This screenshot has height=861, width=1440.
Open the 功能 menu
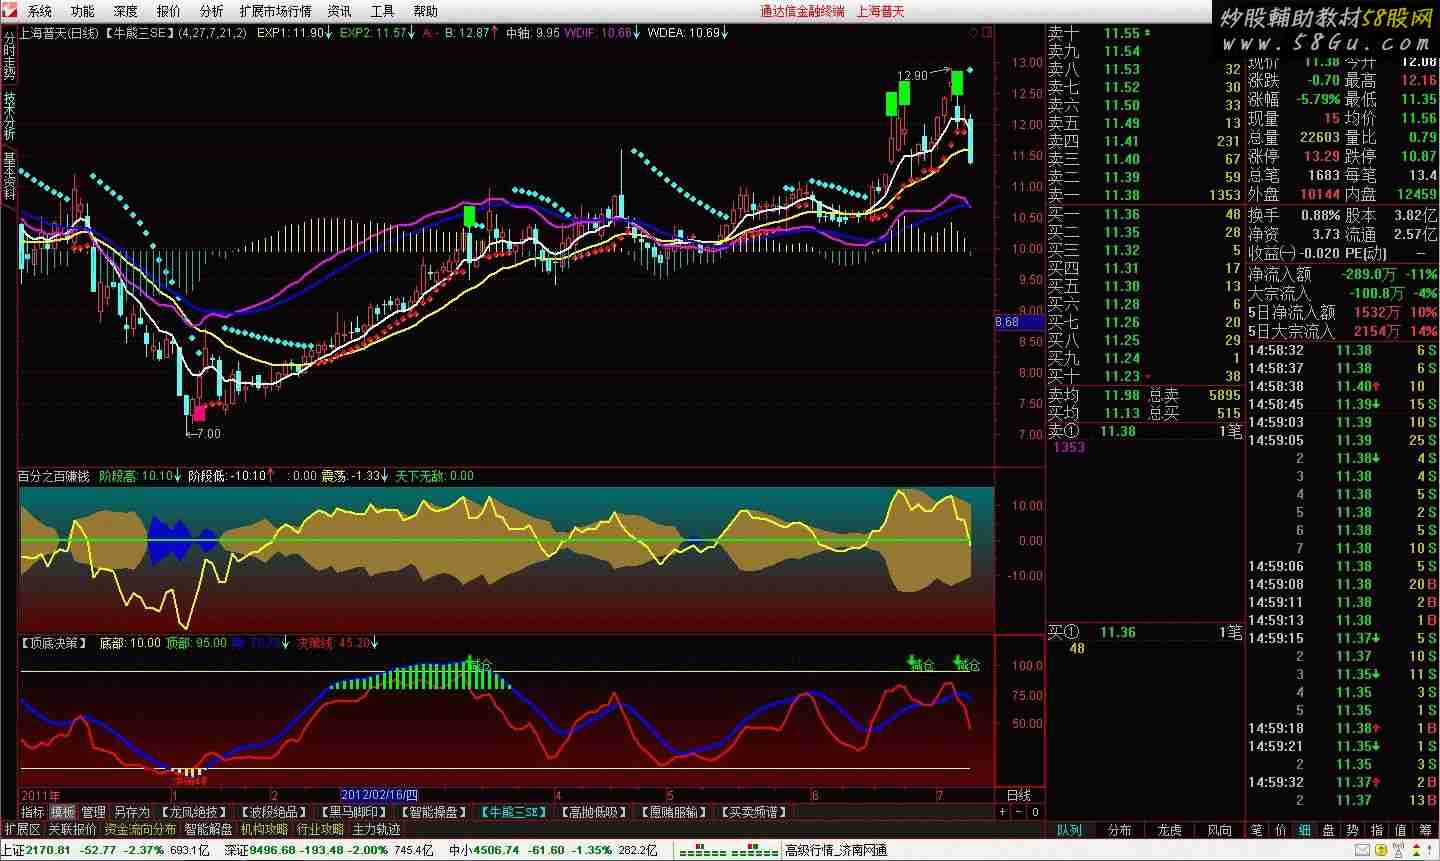(x=83, y=11)
